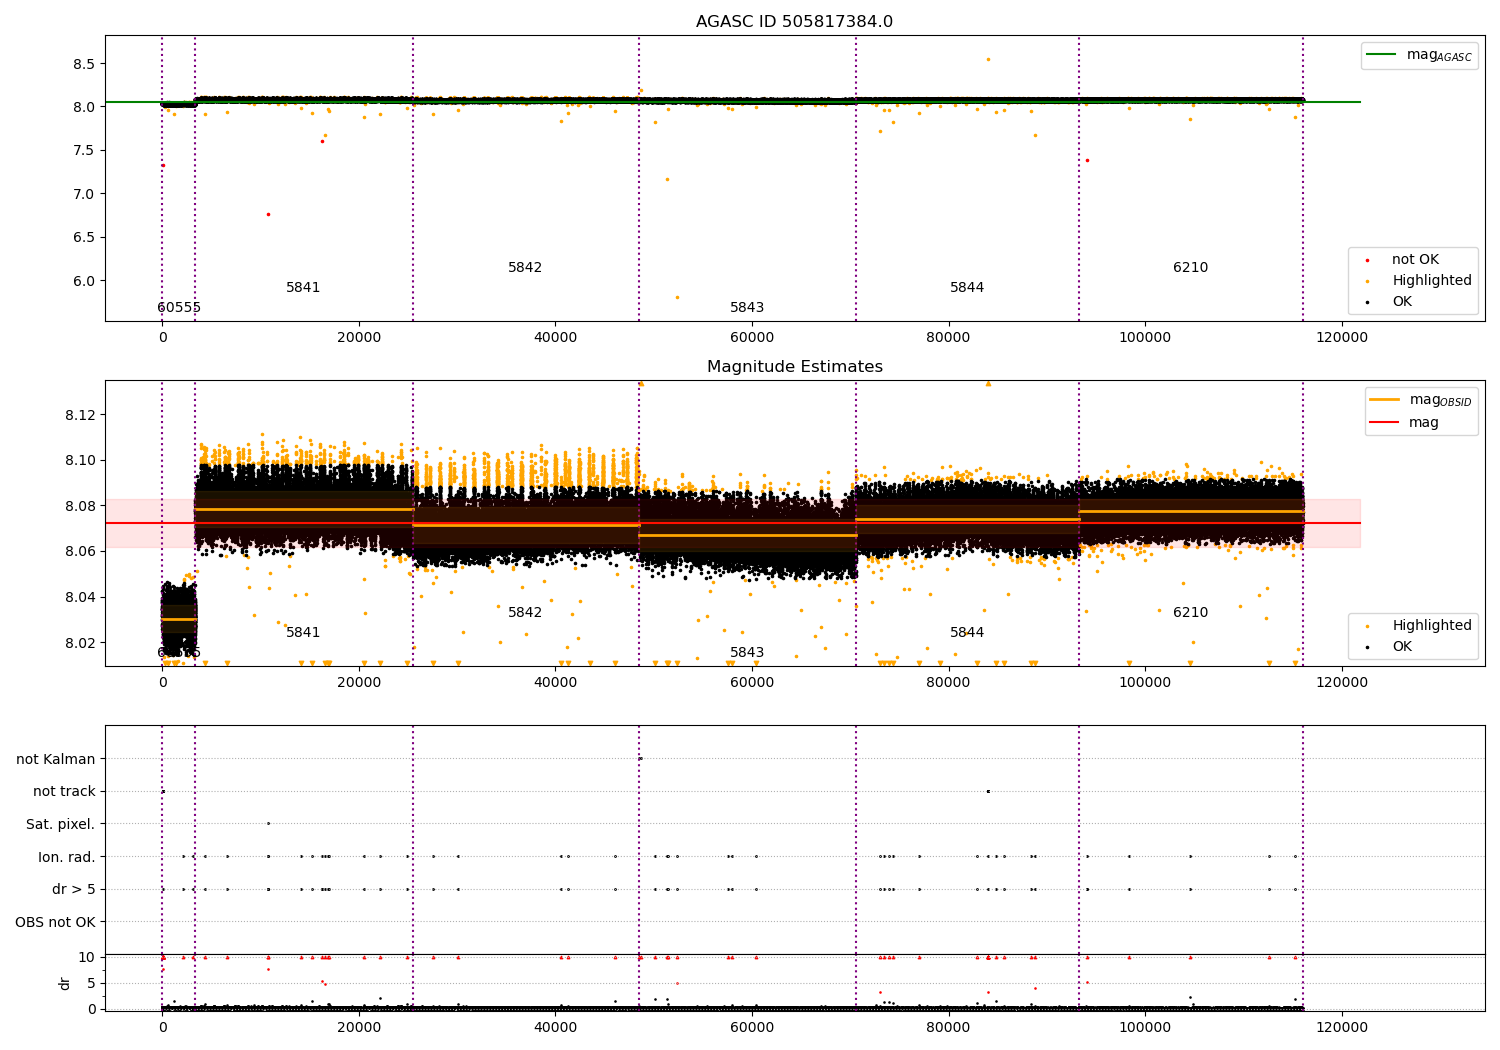The image size is (1500, 1050).
Task: Click y-axis tick 8.5 on the top plot
Action: point(84,64)
